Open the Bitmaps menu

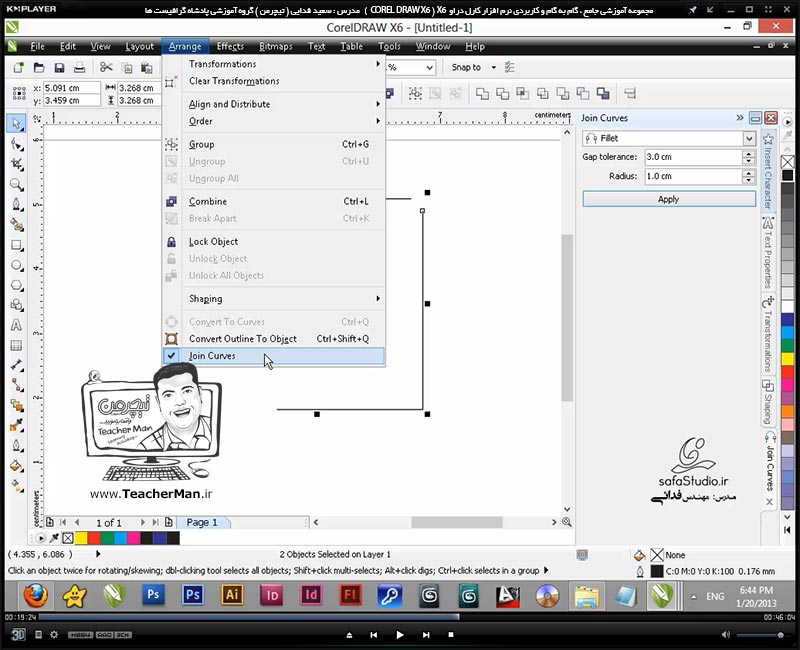276,46
